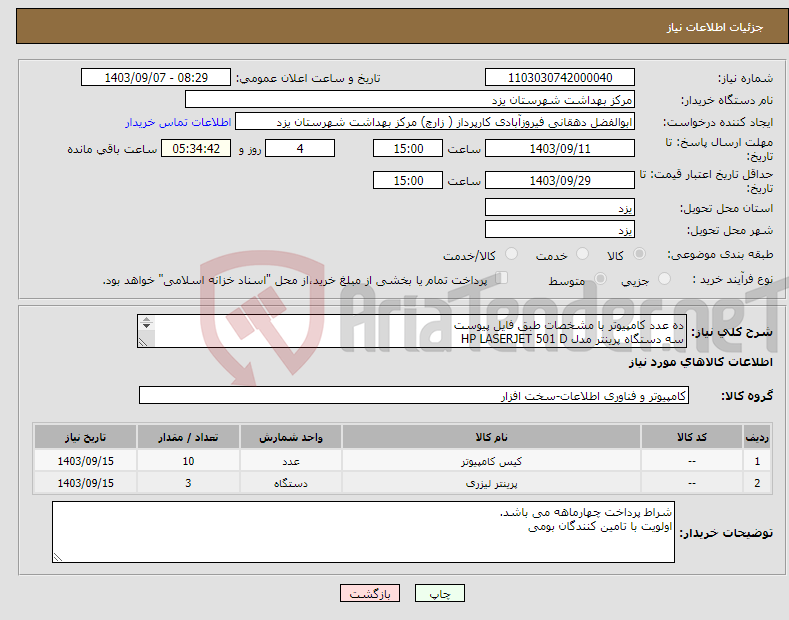Click the چاپ print button

click(439, 594)
